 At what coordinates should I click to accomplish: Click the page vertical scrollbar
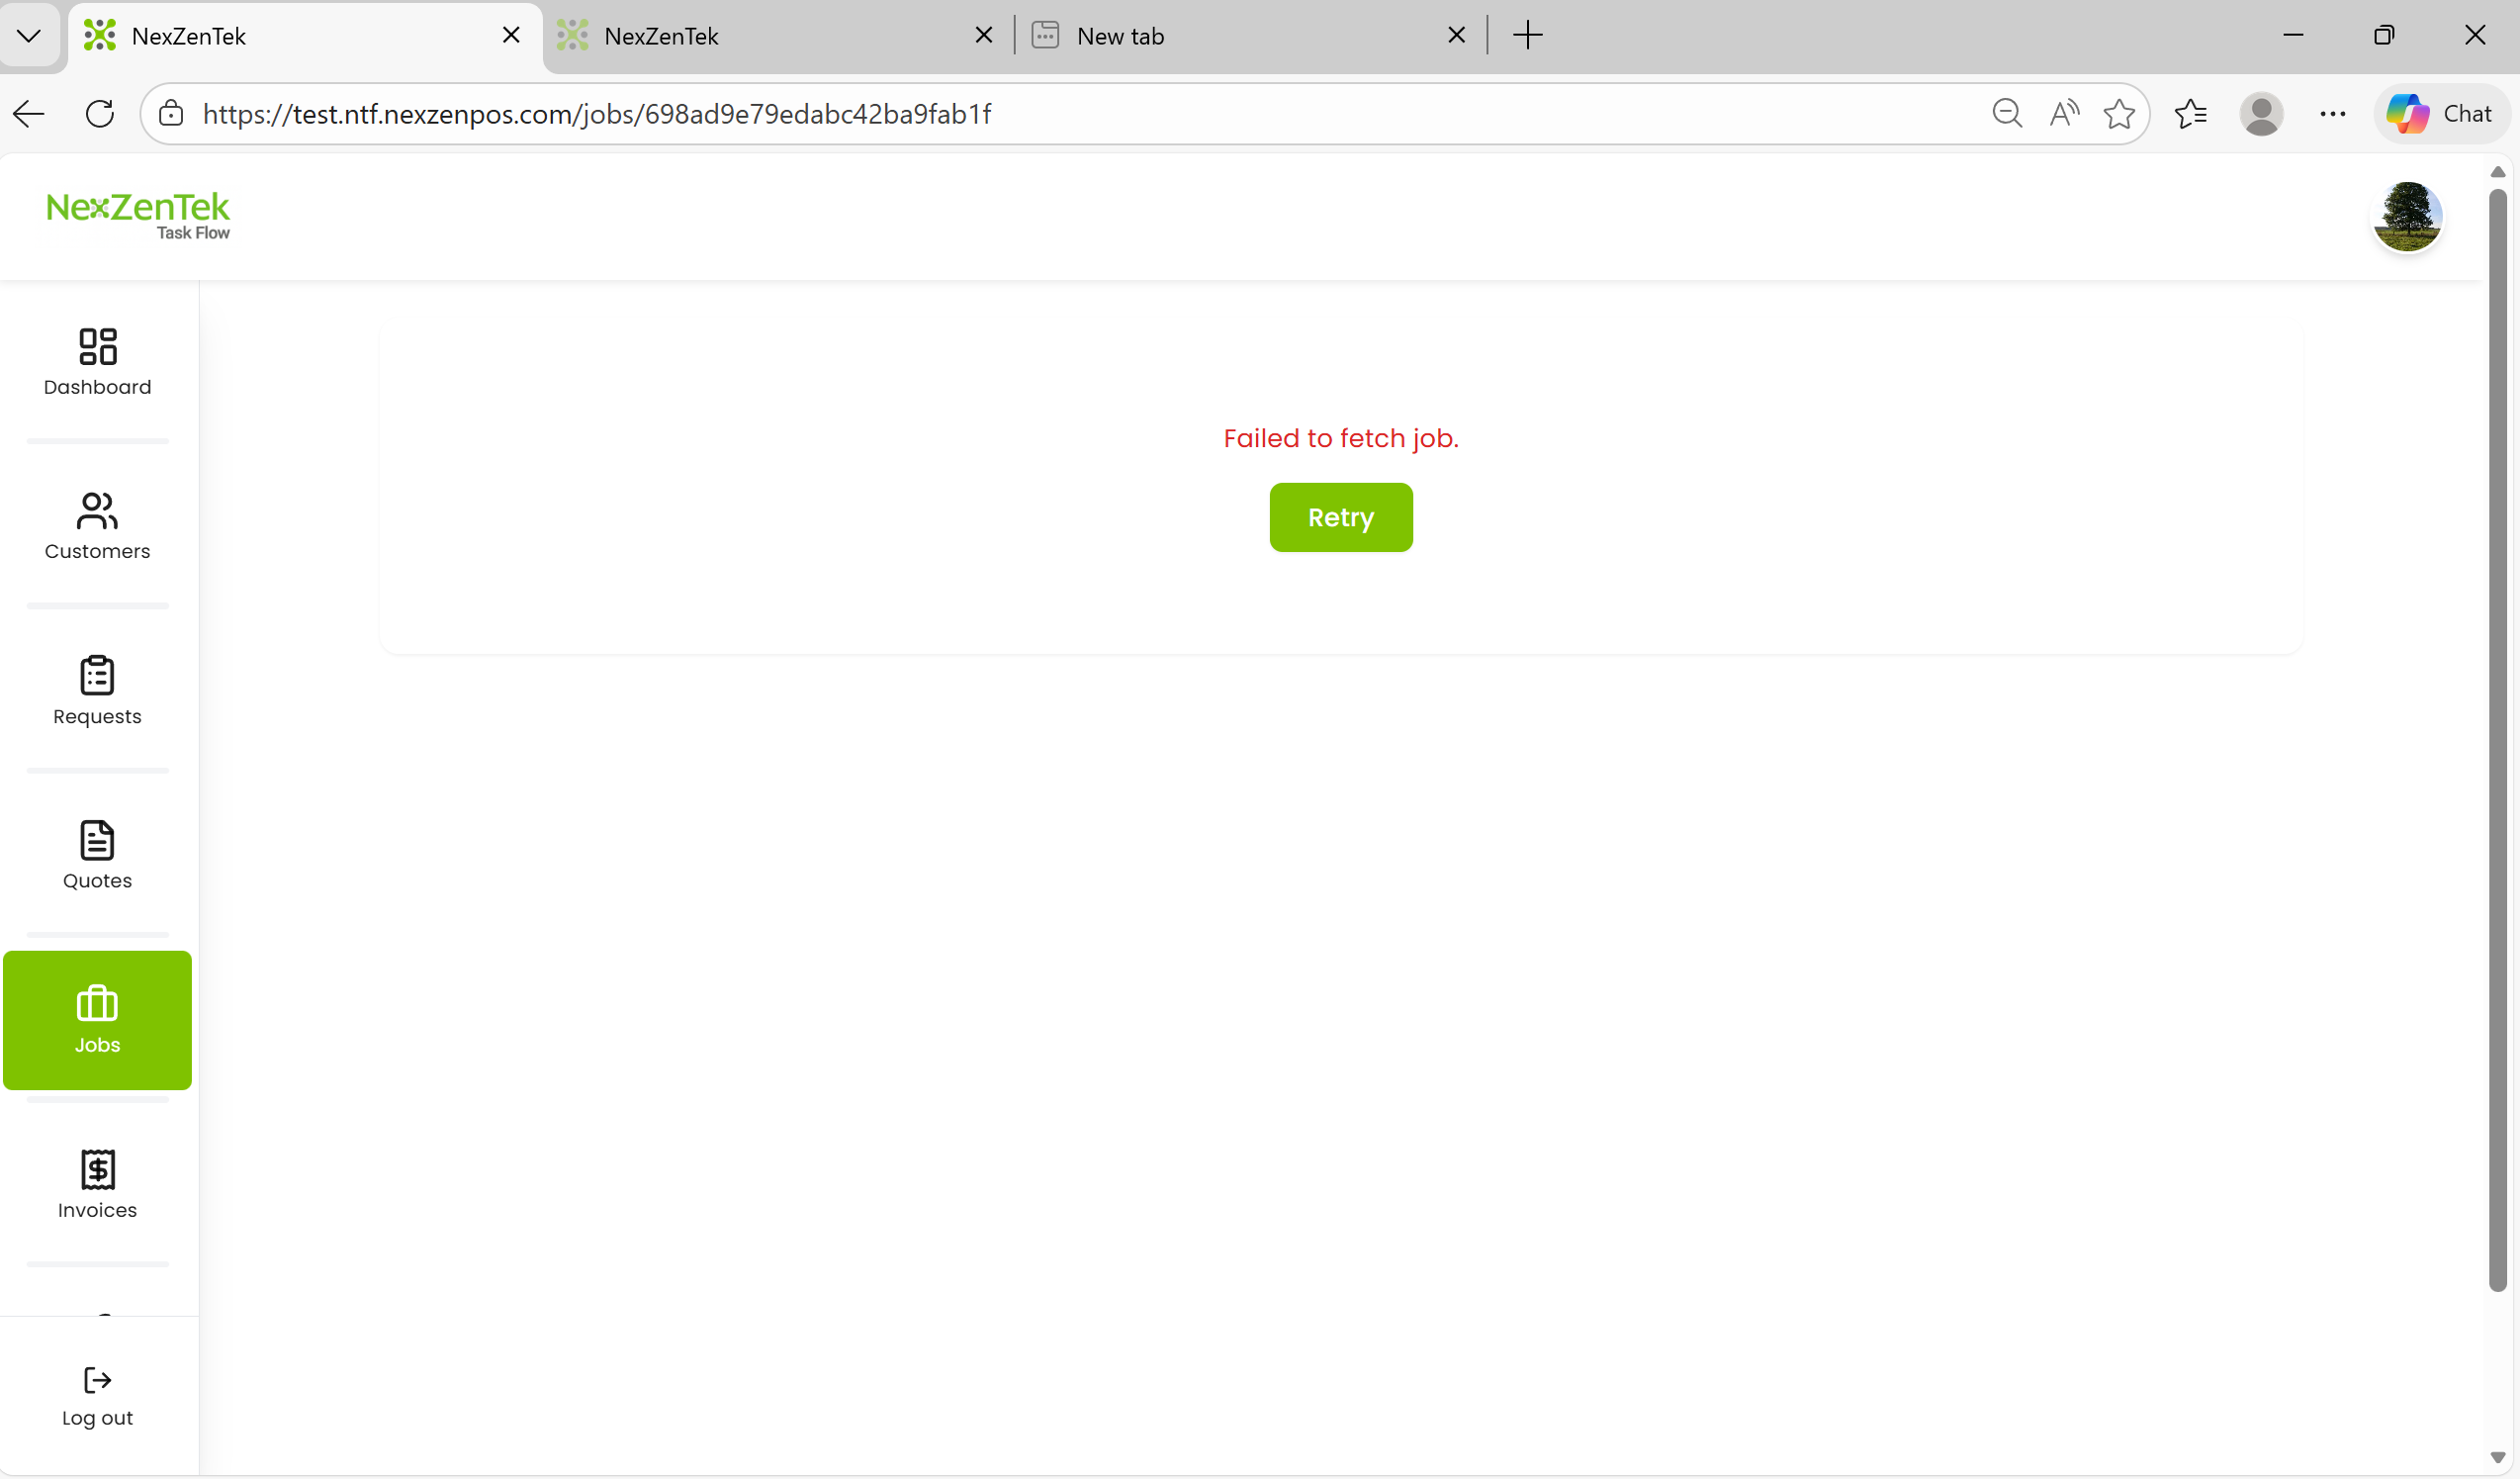click(2497, 740)
